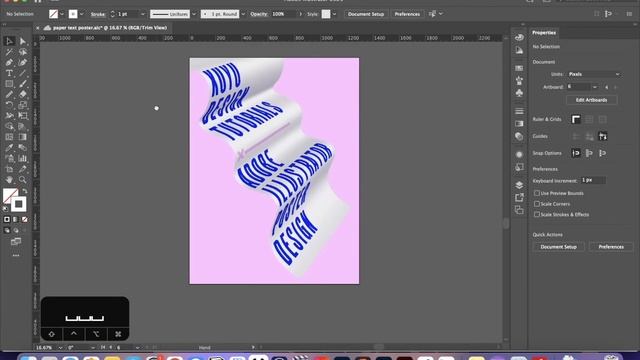640x360 pixels.
Task: Enable Use Preview Bounds checkbox
Action: [537, 193]
